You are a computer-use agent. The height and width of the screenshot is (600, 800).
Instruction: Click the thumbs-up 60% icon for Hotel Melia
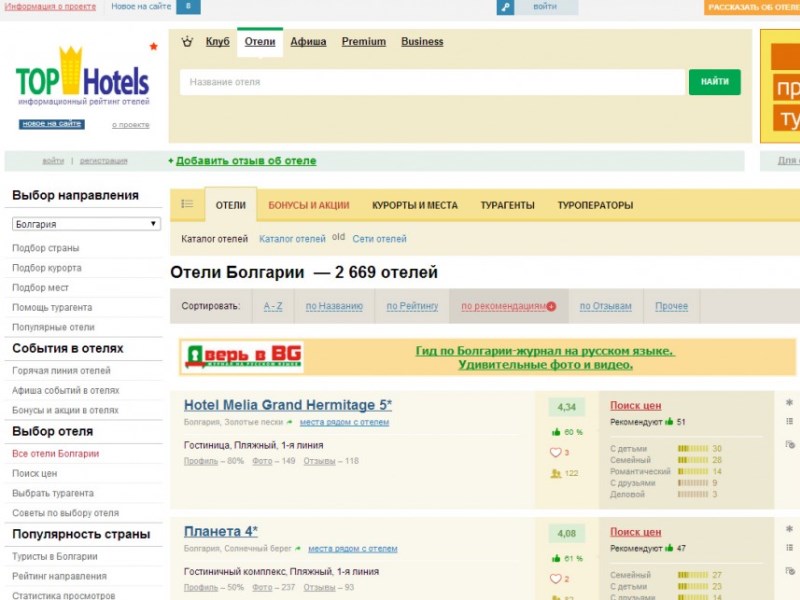click(557, 432)
